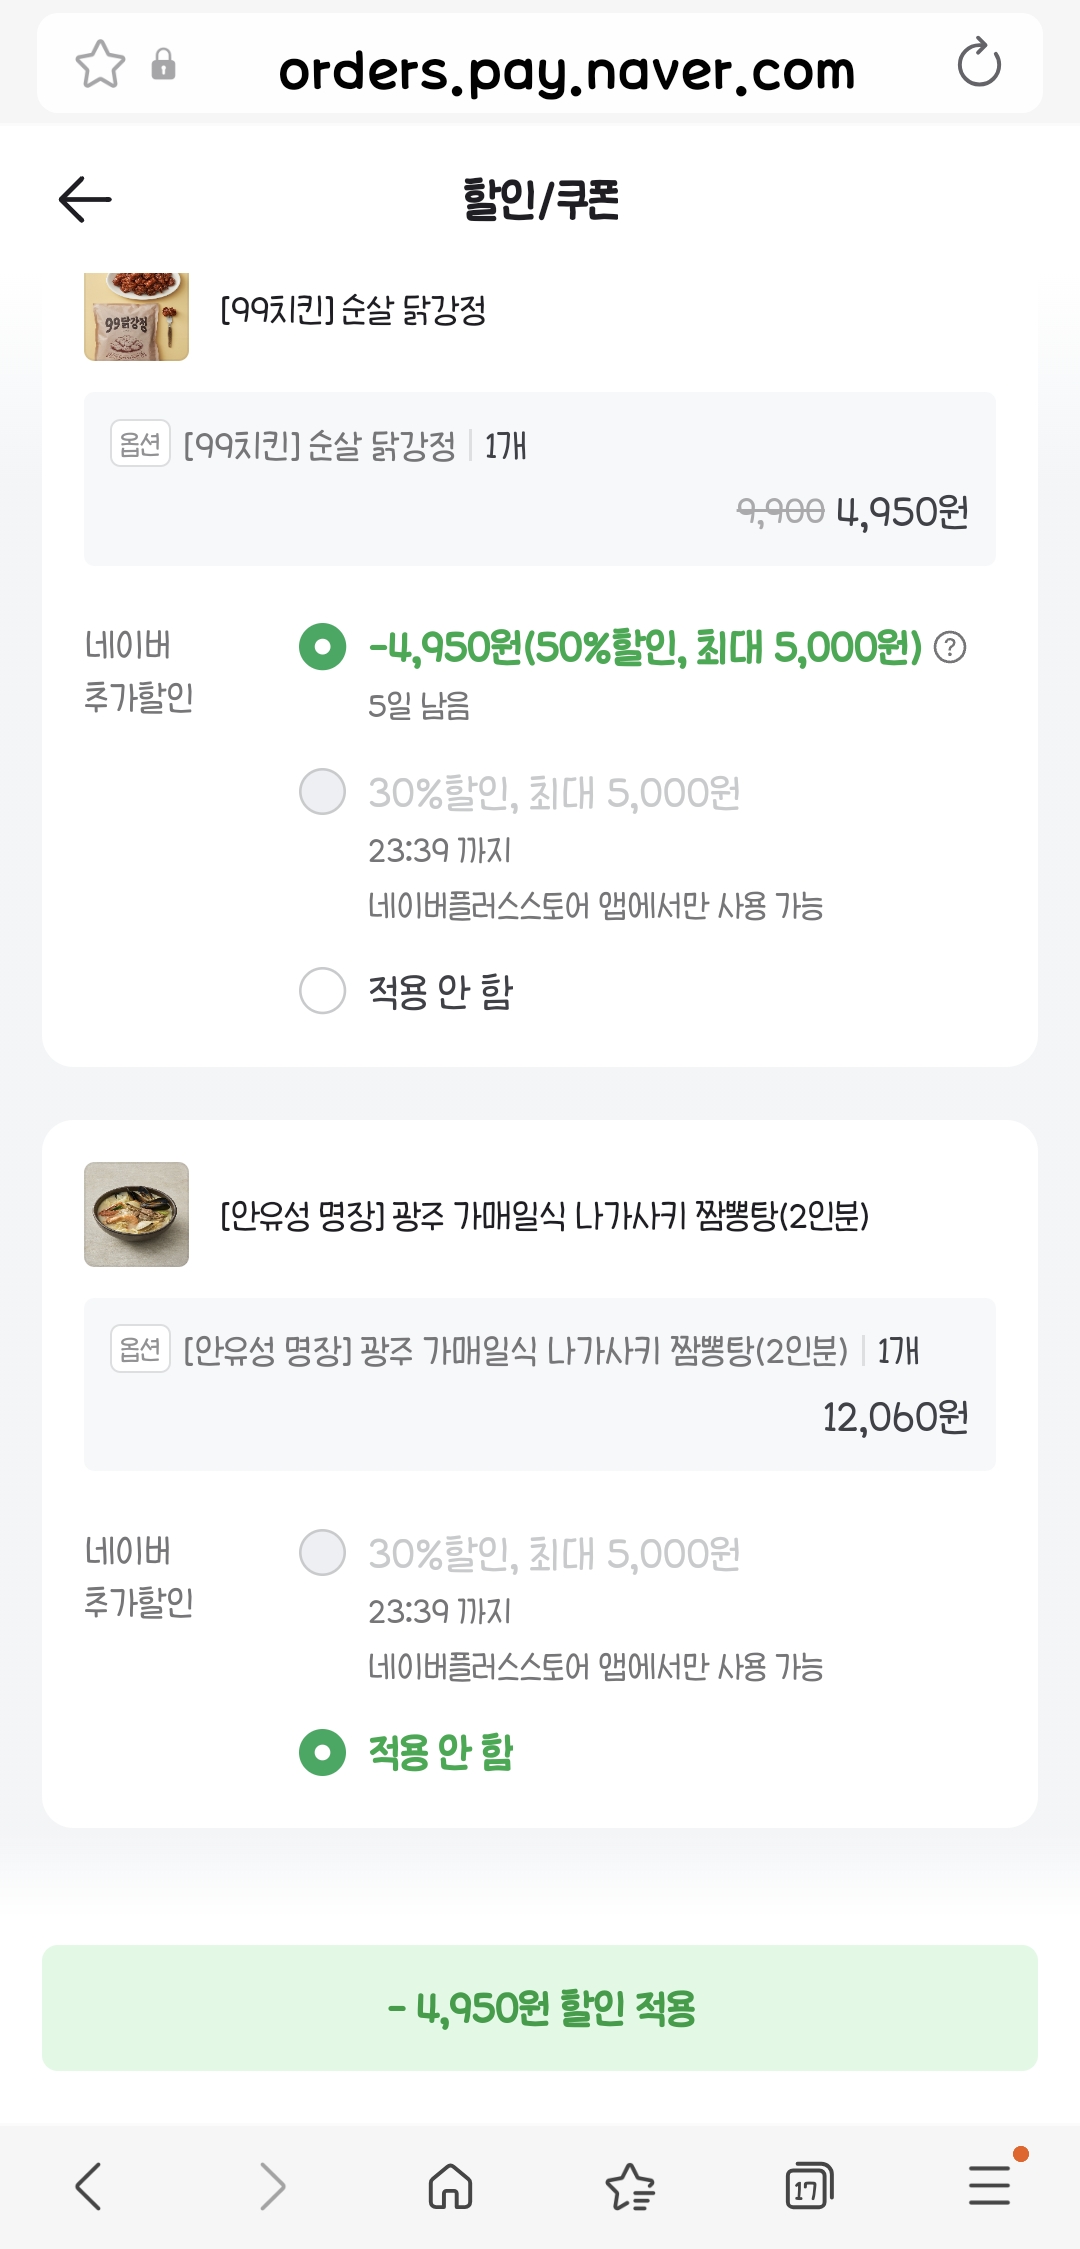The height and width of the screenshot is (2249, 1080).
Task: Bookmark page with the address bar star
Action: [100, 65]
